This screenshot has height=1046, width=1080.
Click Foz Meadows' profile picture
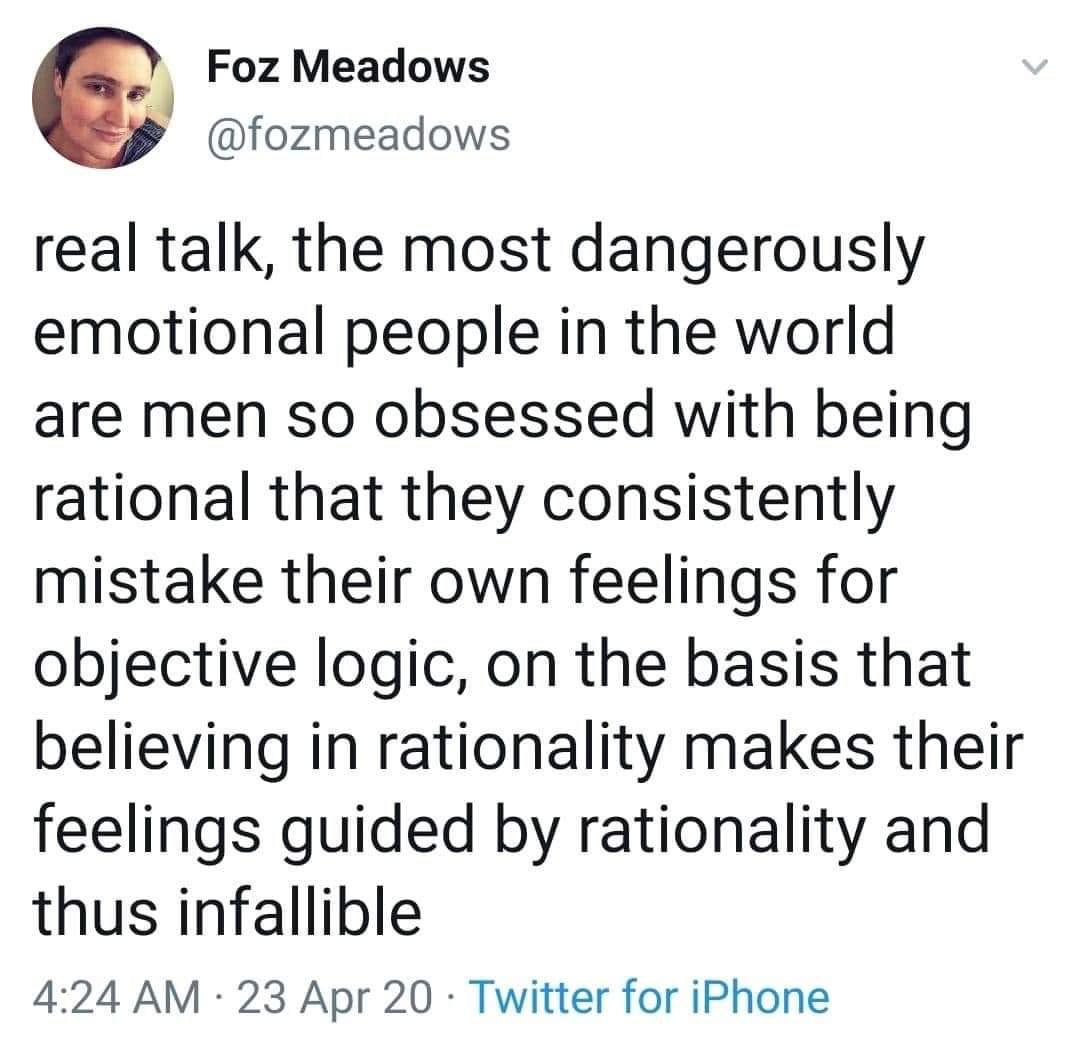(x=103, y=98)
